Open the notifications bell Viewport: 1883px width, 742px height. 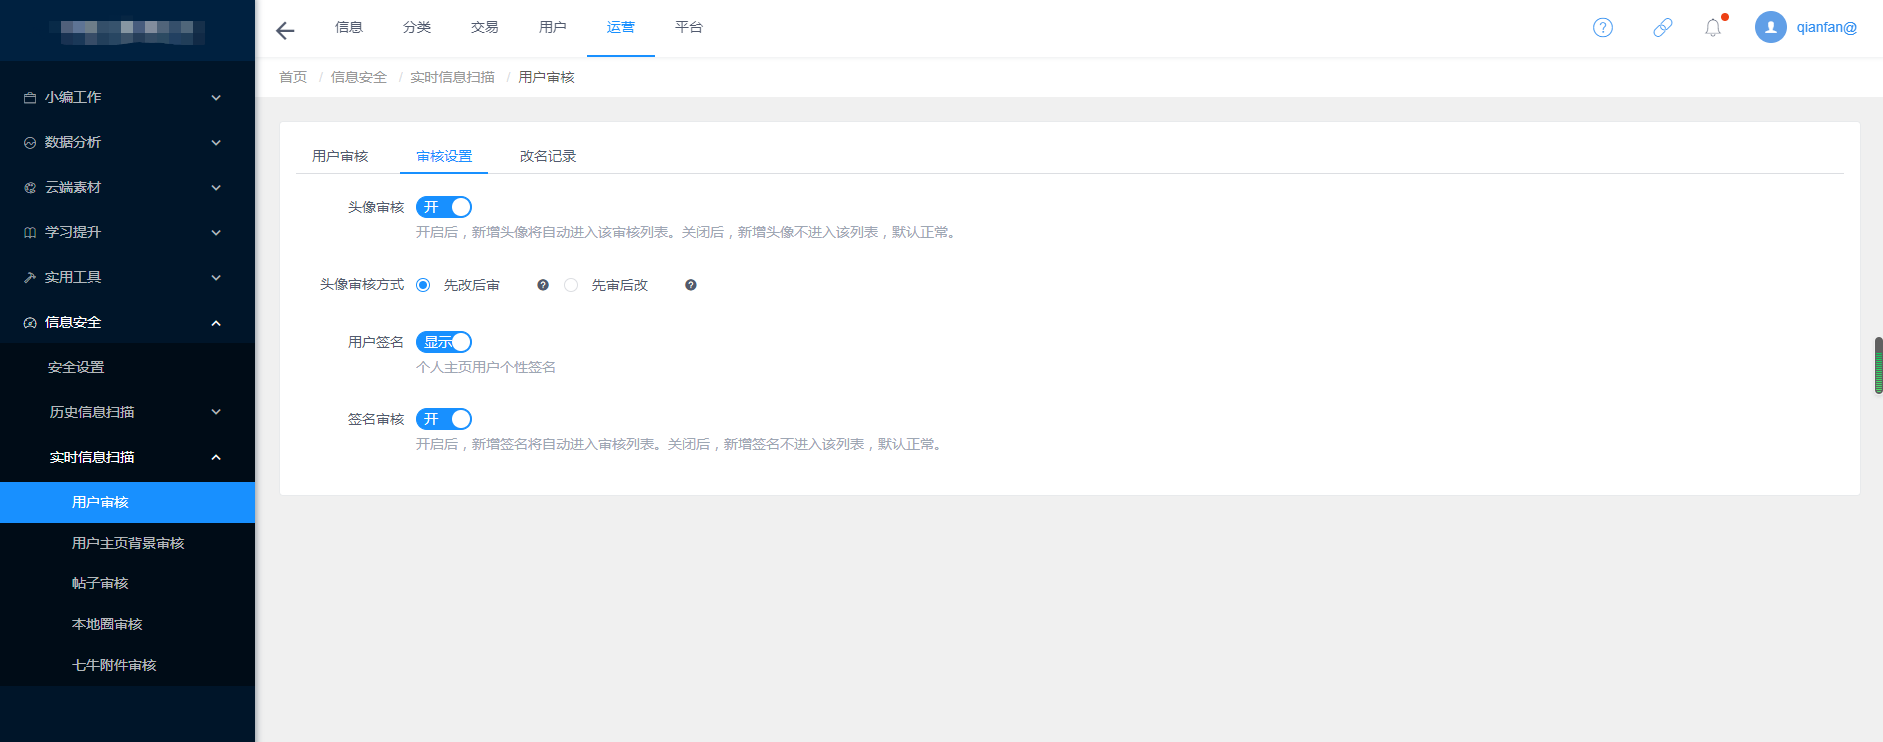(1713, 28)
